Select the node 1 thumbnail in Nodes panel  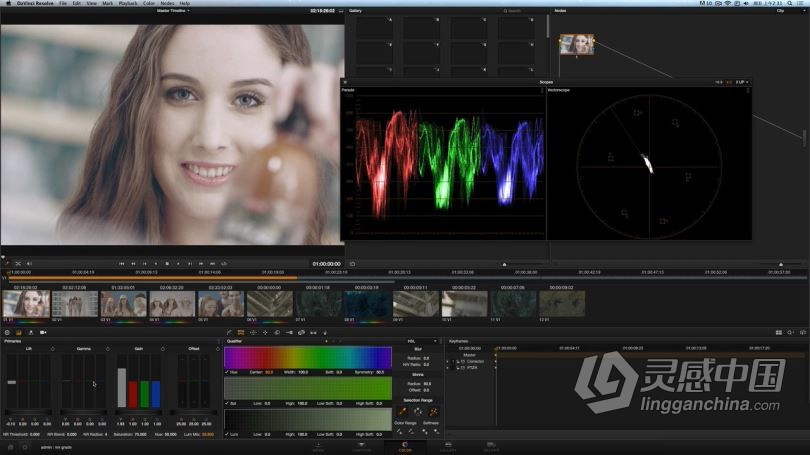tap(577, 44)
